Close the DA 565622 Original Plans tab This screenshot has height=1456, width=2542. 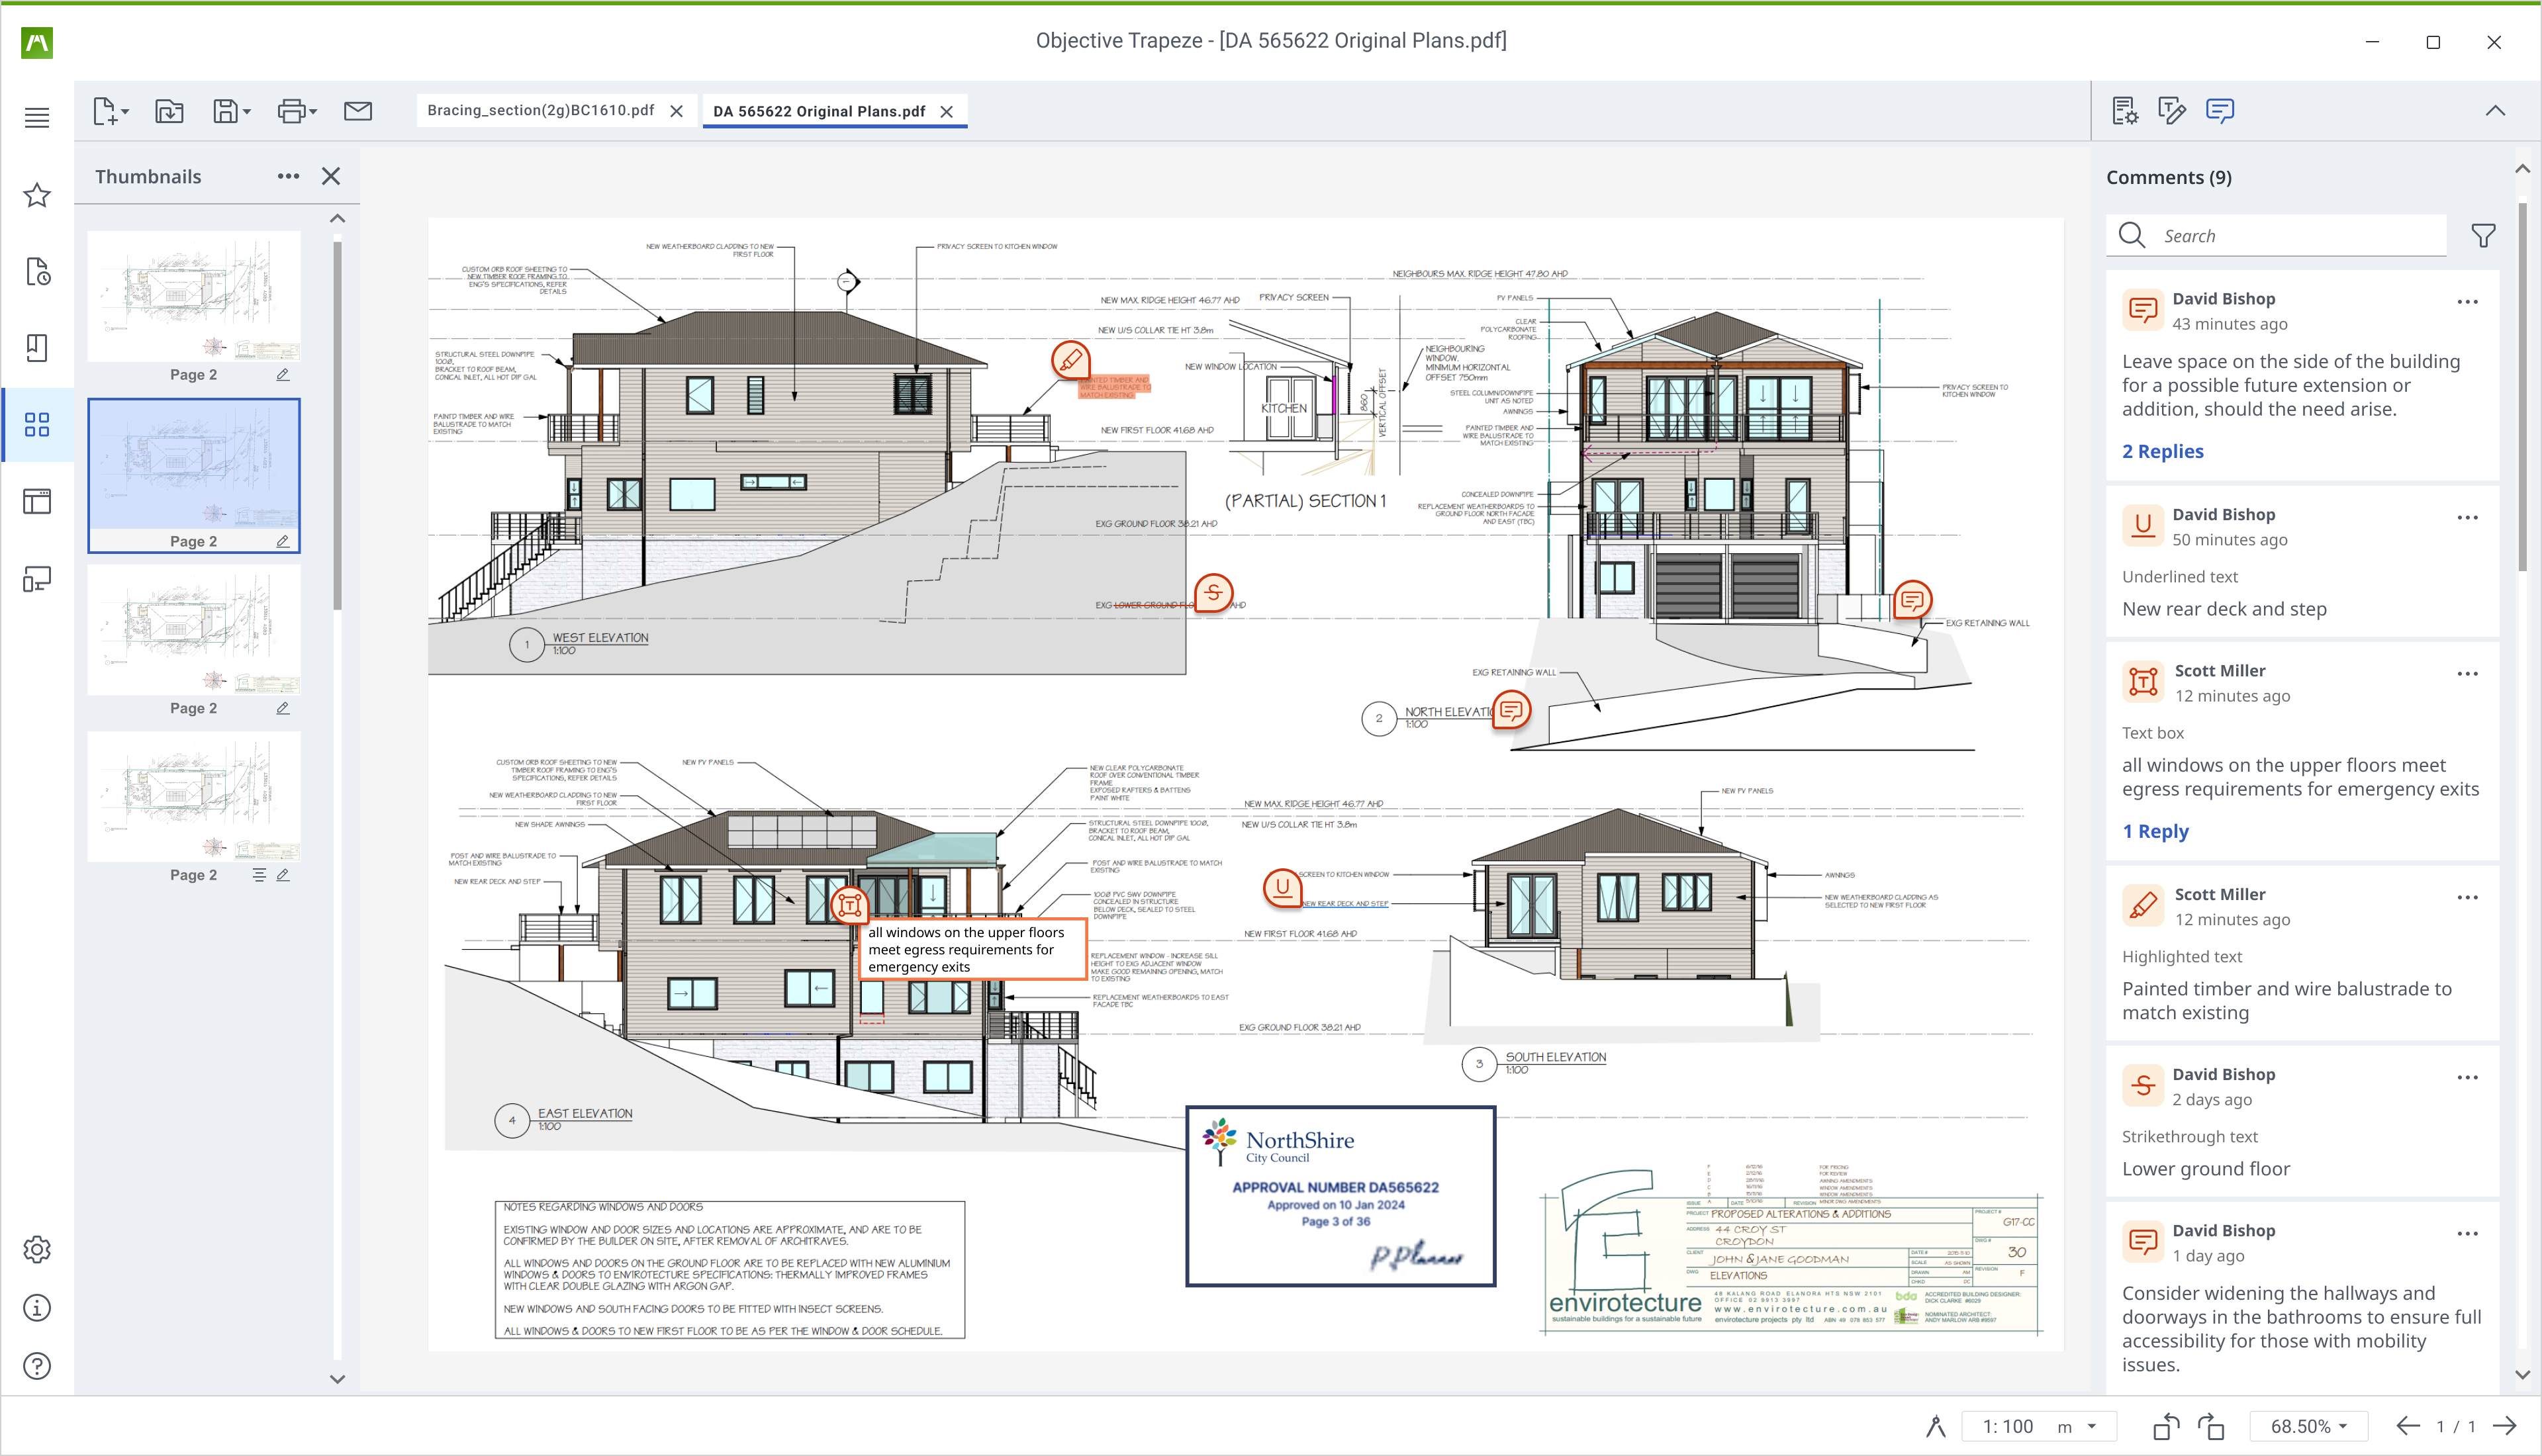click(x=946, y=112)
